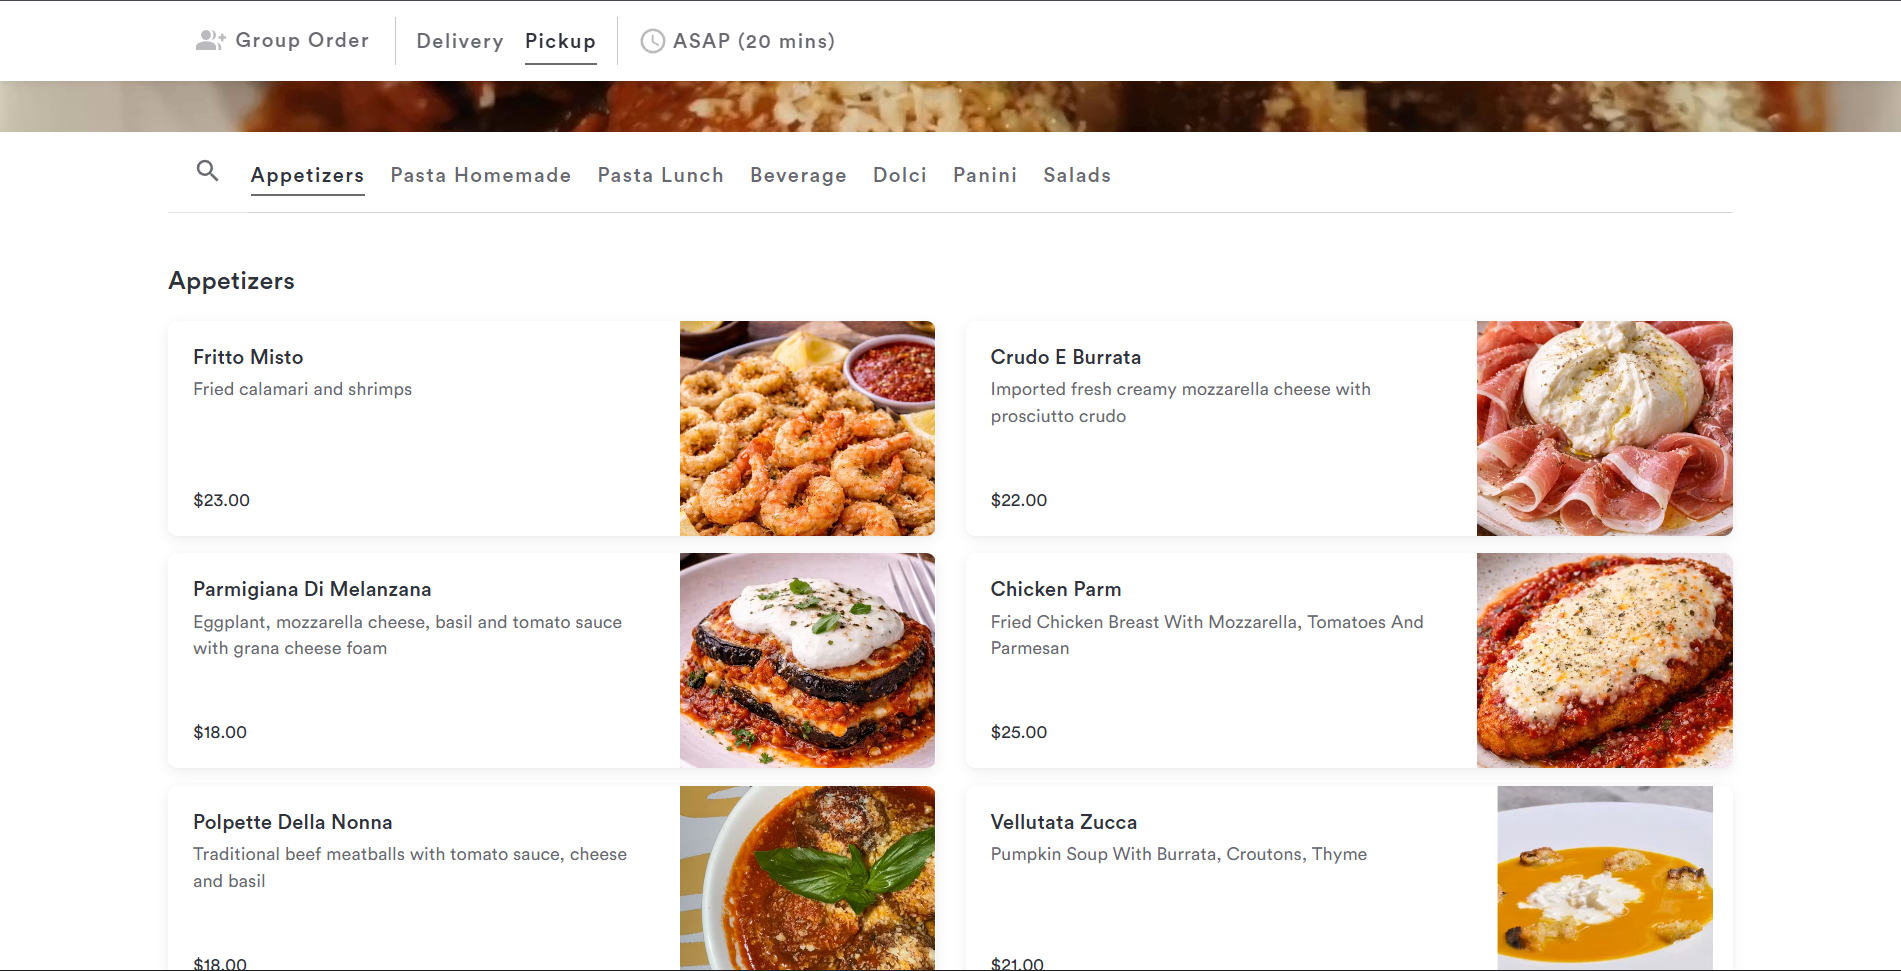Click the Fritto Misto food photo

[807, 428]
